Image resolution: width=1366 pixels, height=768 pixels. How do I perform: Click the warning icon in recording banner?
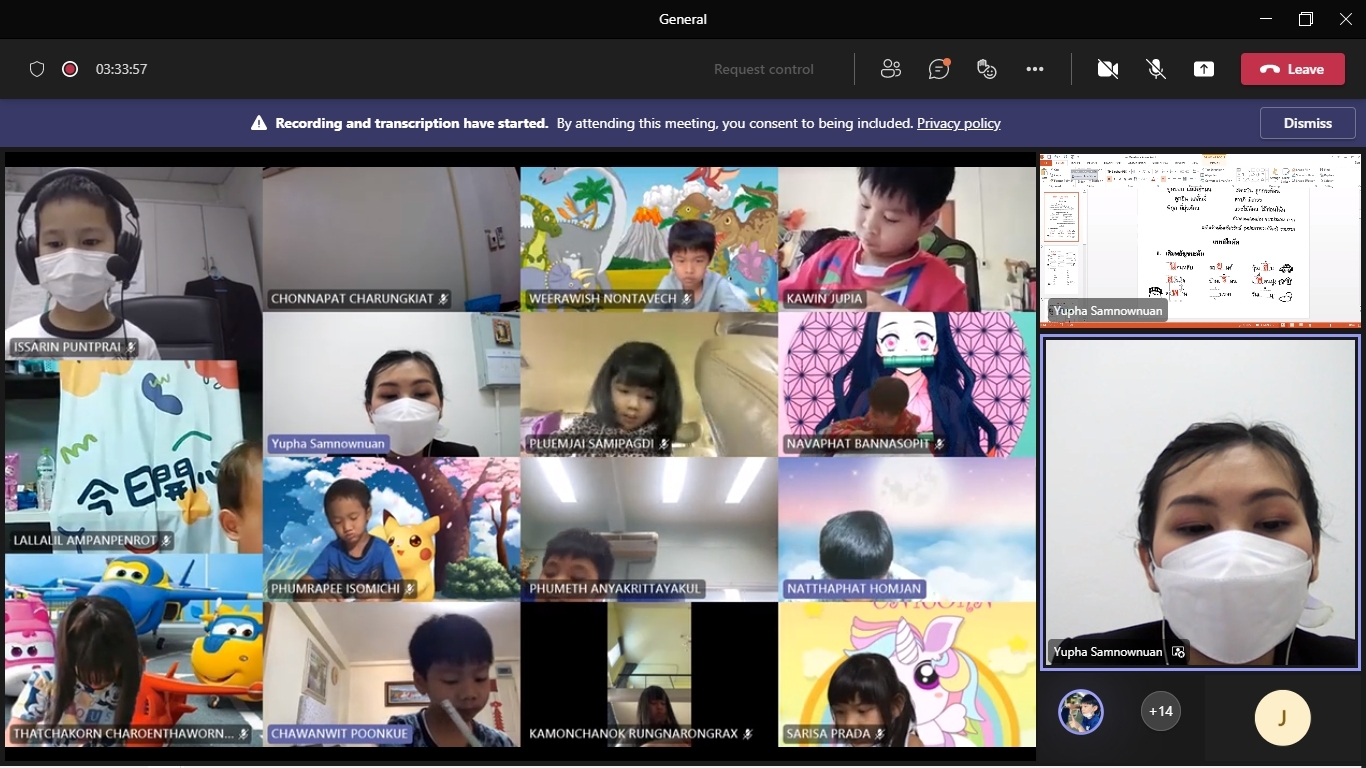tap(259, 123)
